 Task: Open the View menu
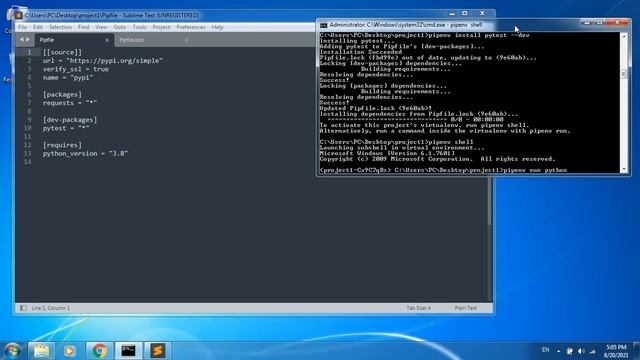(x=101, y=27)
